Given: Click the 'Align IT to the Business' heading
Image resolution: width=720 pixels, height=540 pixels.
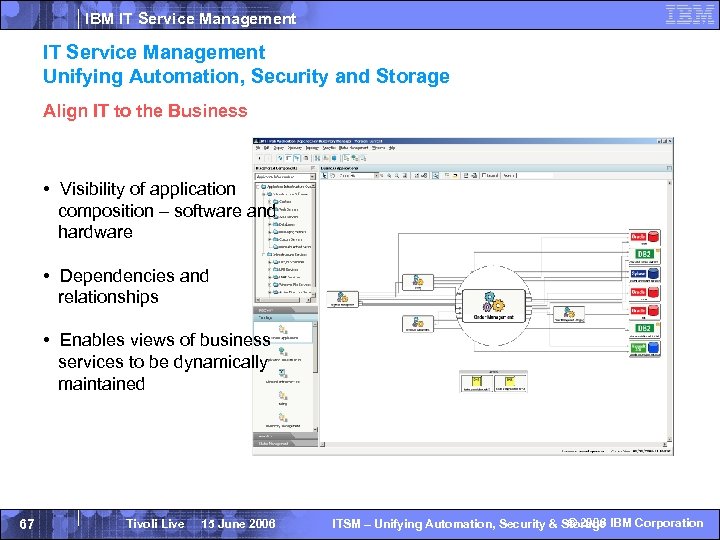Looking at the screenshot, I should pos(145,111).
